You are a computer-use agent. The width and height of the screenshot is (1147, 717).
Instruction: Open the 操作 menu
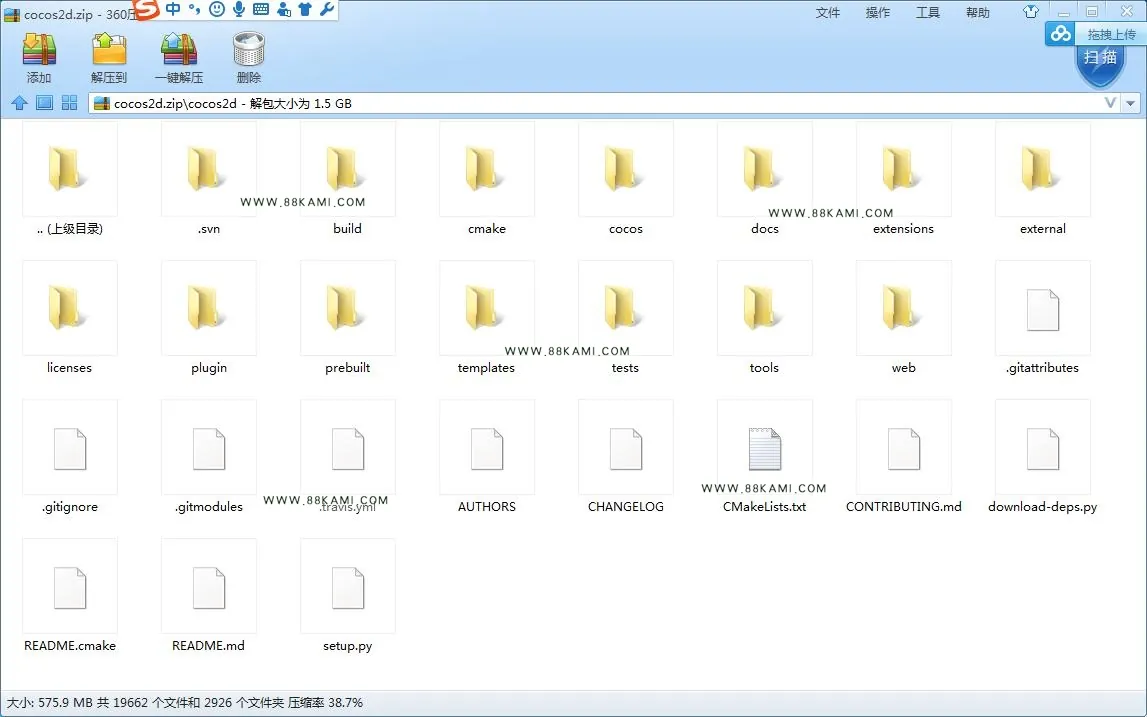[877, 12]
